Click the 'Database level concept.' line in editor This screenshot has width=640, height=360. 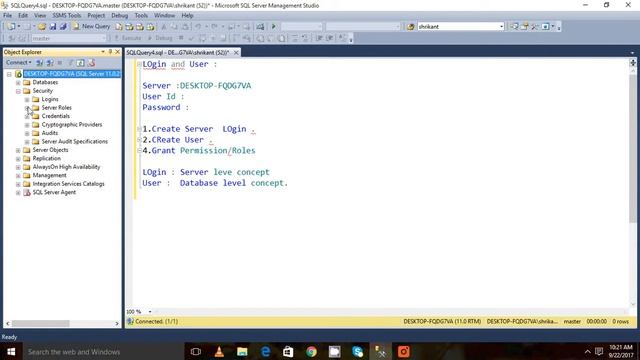pyautogui.click(x=234, y=183)
